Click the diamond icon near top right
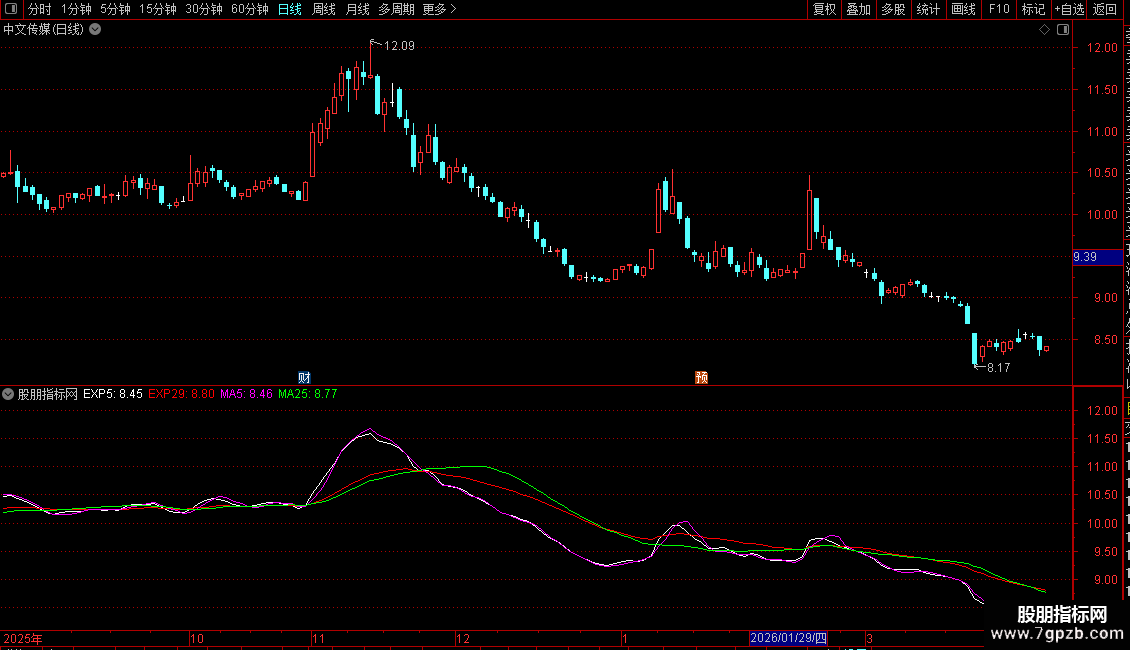1130x650 pixels. click(x=1044, y=29)
